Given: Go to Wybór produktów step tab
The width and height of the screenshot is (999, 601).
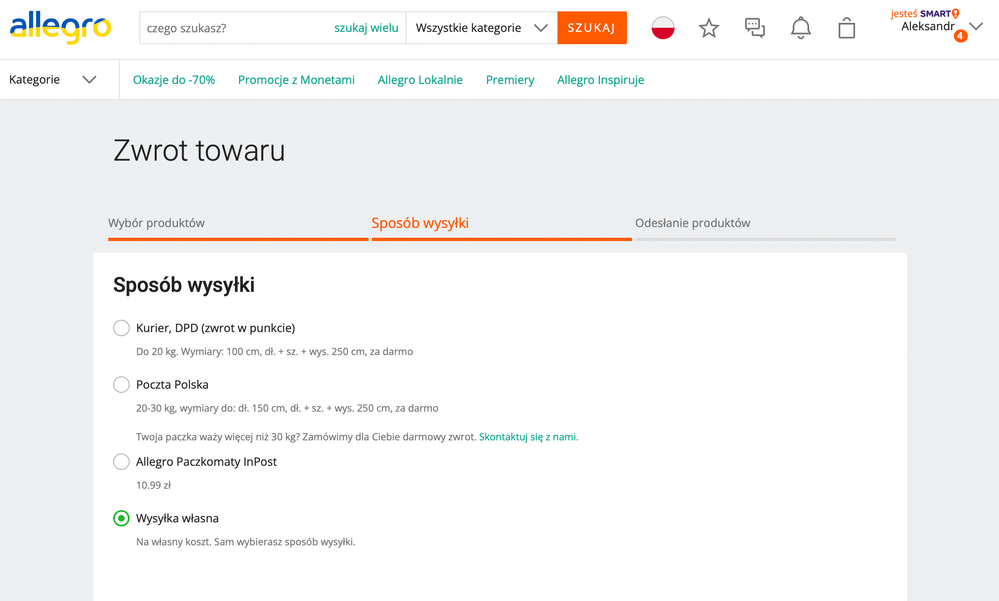Looking at the screenshot, I should (x=156, y=223).
